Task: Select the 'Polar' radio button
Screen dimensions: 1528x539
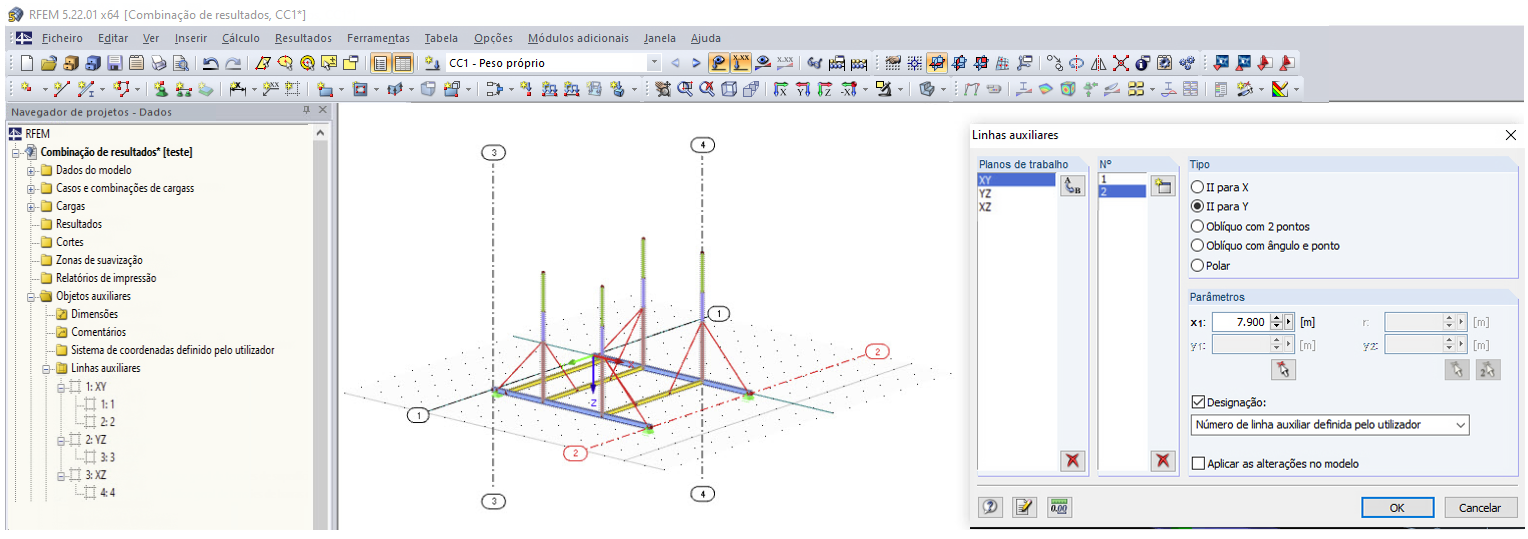Action: [1197, 265]
